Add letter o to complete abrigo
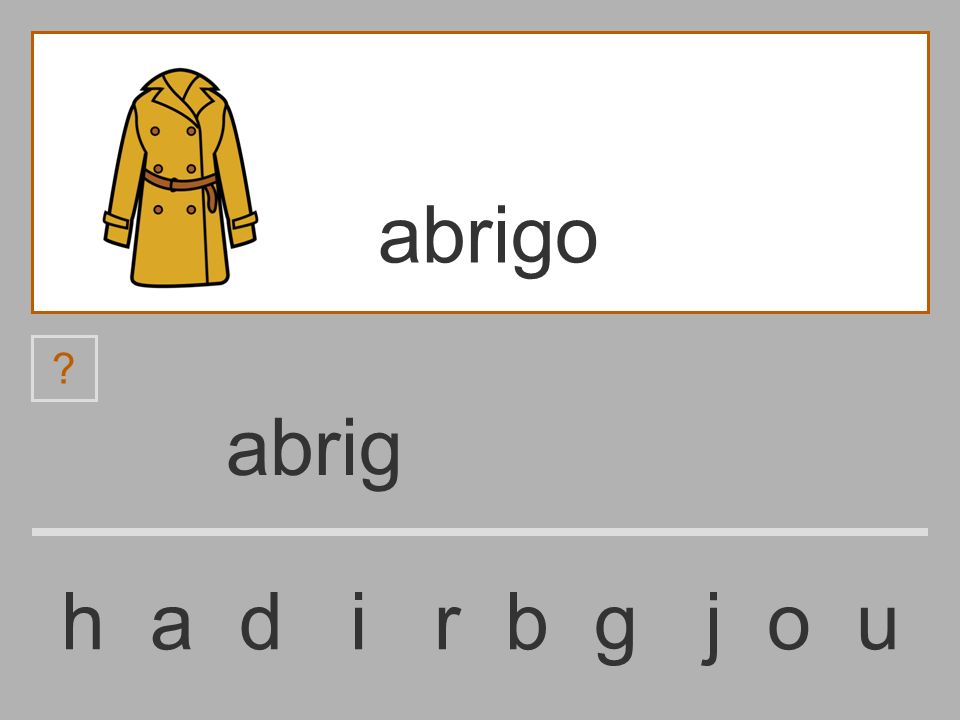Image resolution: width=960 pixels, height=720 pixels. coord(789,627)
